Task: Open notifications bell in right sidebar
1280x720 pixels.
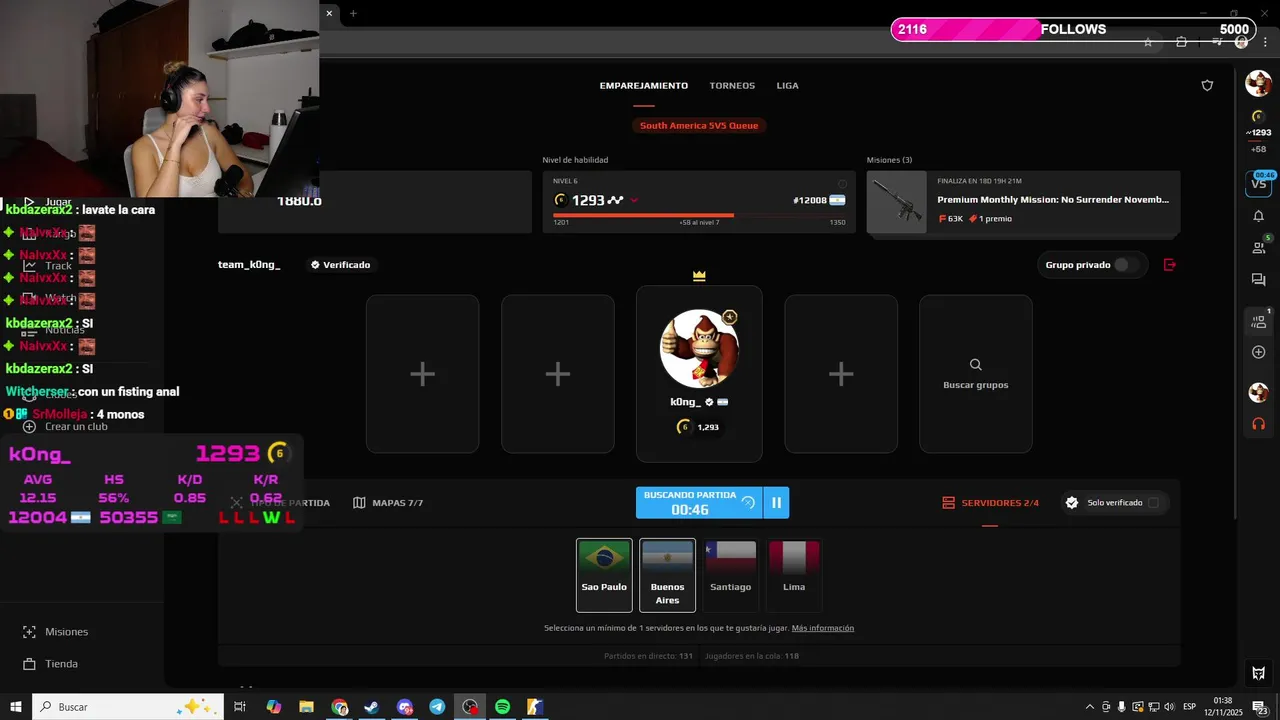Action: click(x=1258, y=216)
